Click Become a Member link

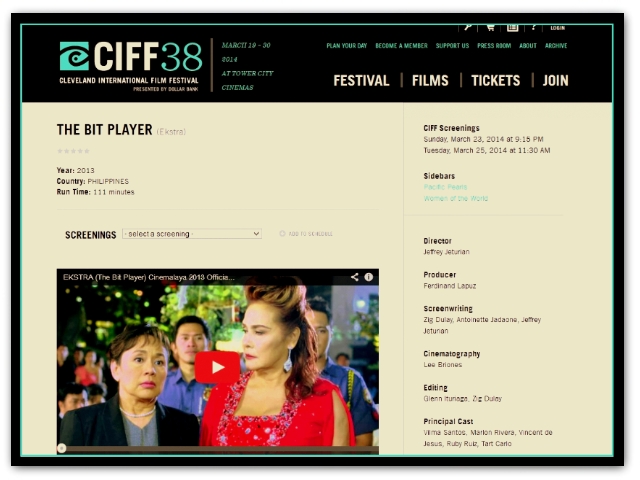click(x=401, y=46)
